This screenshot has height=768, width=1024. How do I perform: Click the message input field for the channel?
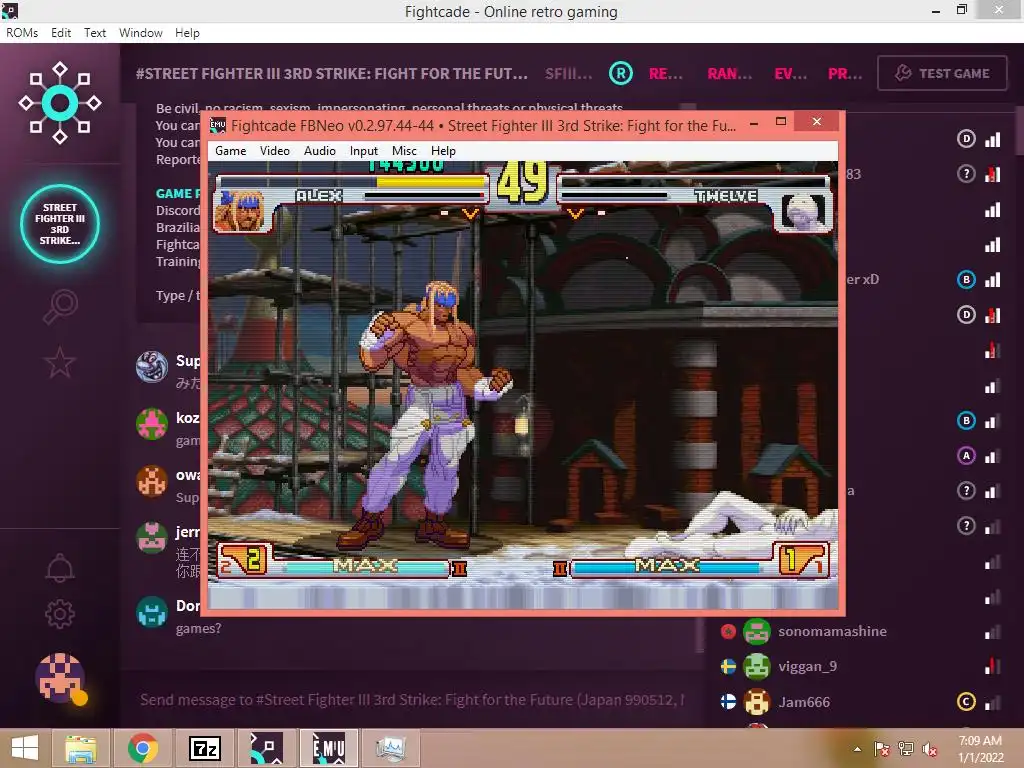click(413, 700)
